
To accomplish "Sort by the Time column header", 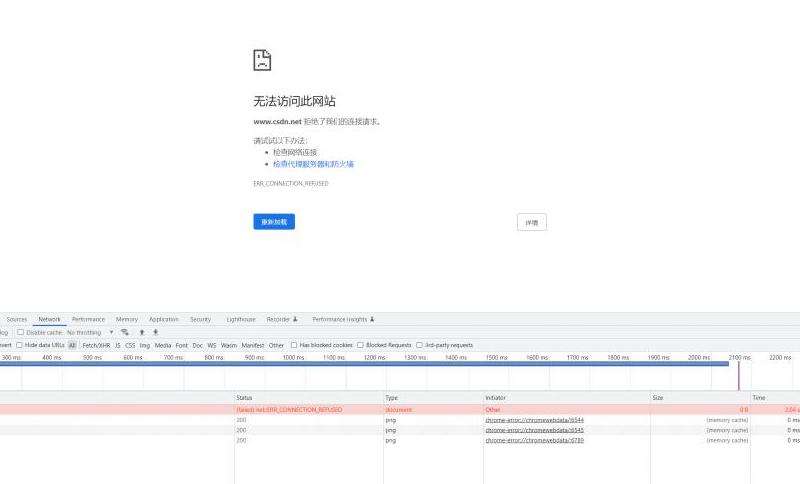I will [775, 397].
